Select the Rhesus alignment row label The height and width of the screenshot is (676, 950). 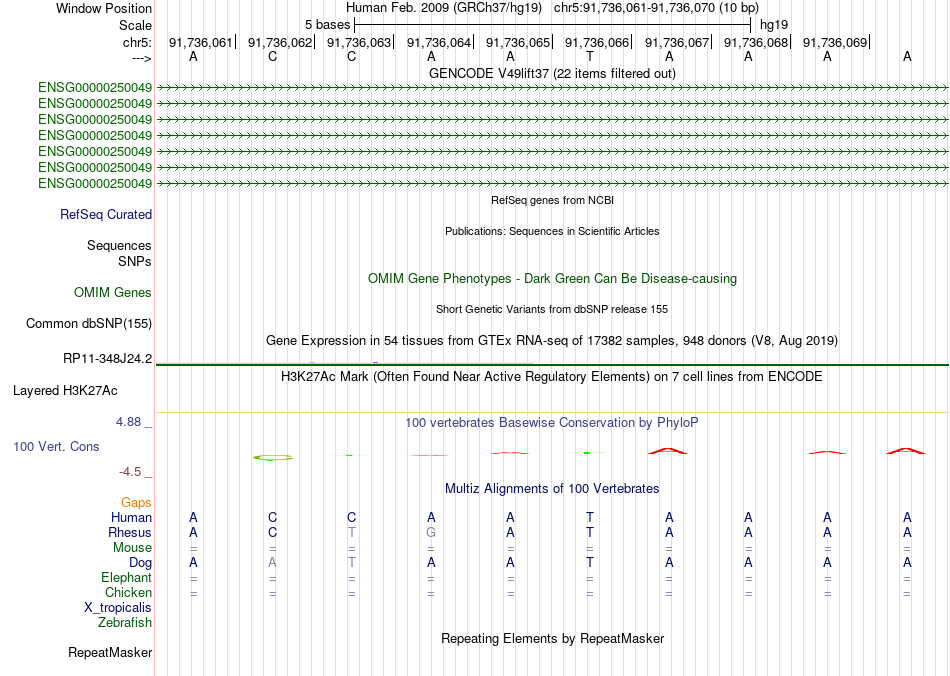click(130, 532)
